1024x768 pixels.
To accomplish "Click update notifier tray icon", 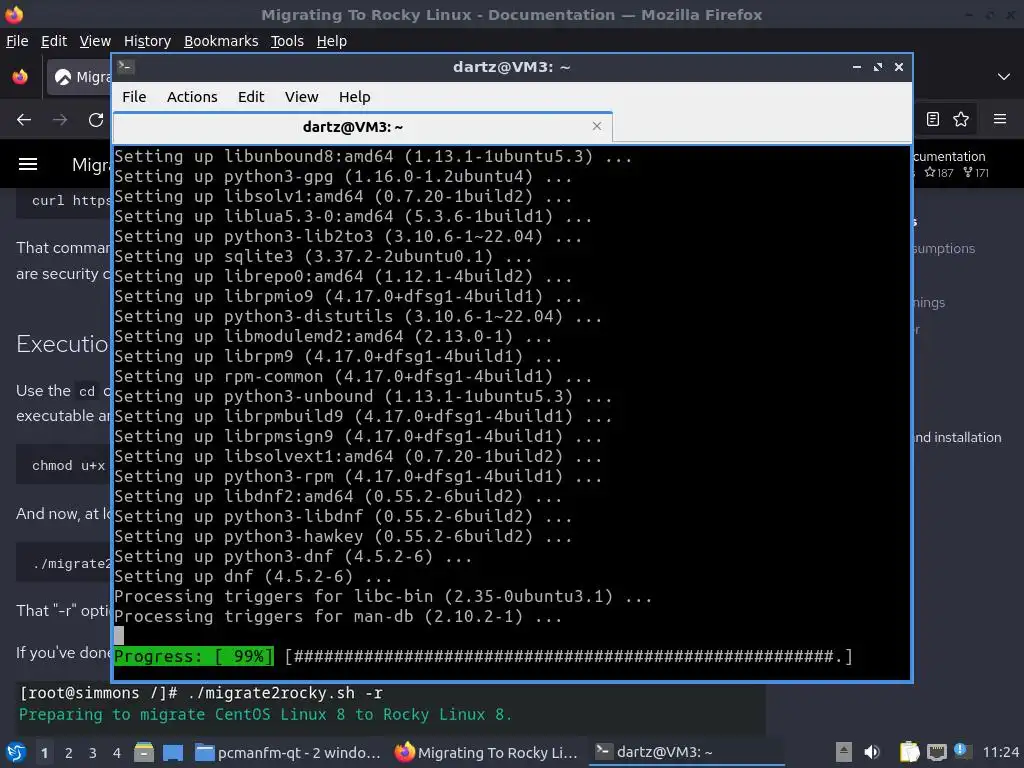I will (961, 750).
